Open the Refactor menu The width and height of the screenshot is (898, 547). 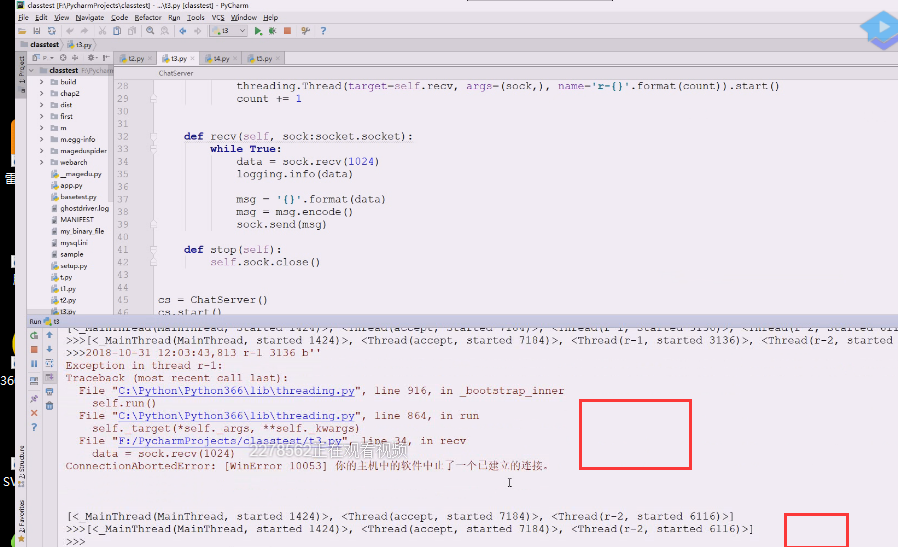(x=148, y=18)
